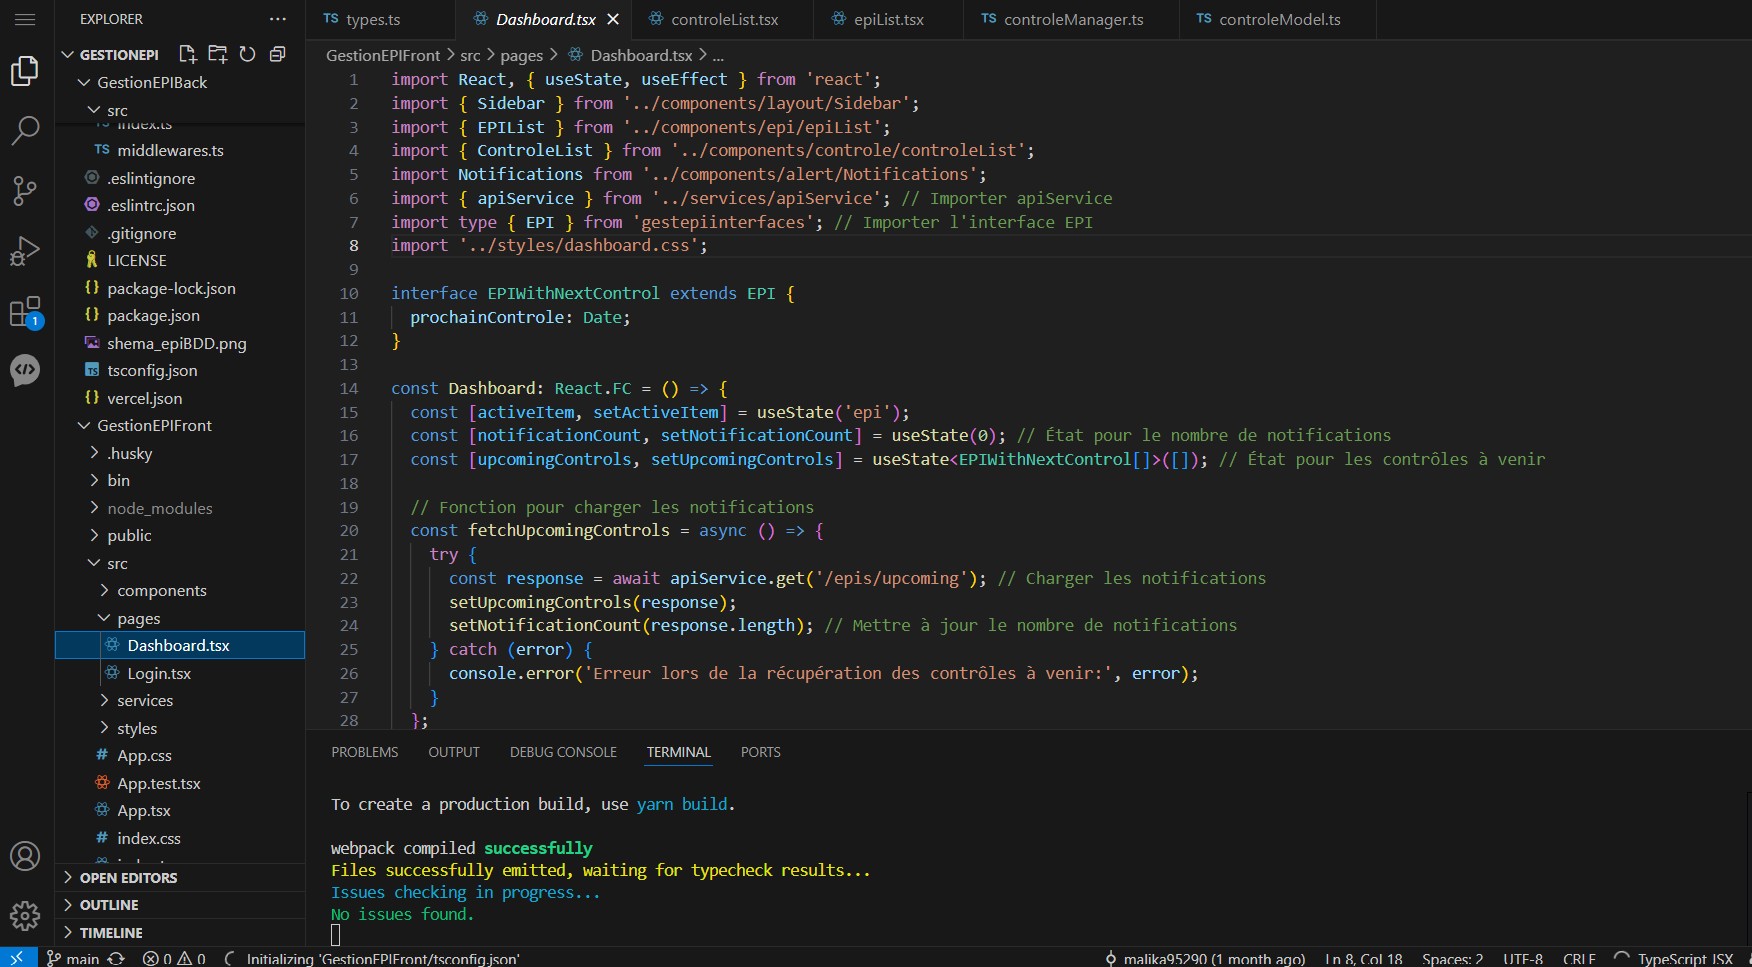
Task: Click 'Ln 8, Col 18' status item
Action: point(1363,958)
